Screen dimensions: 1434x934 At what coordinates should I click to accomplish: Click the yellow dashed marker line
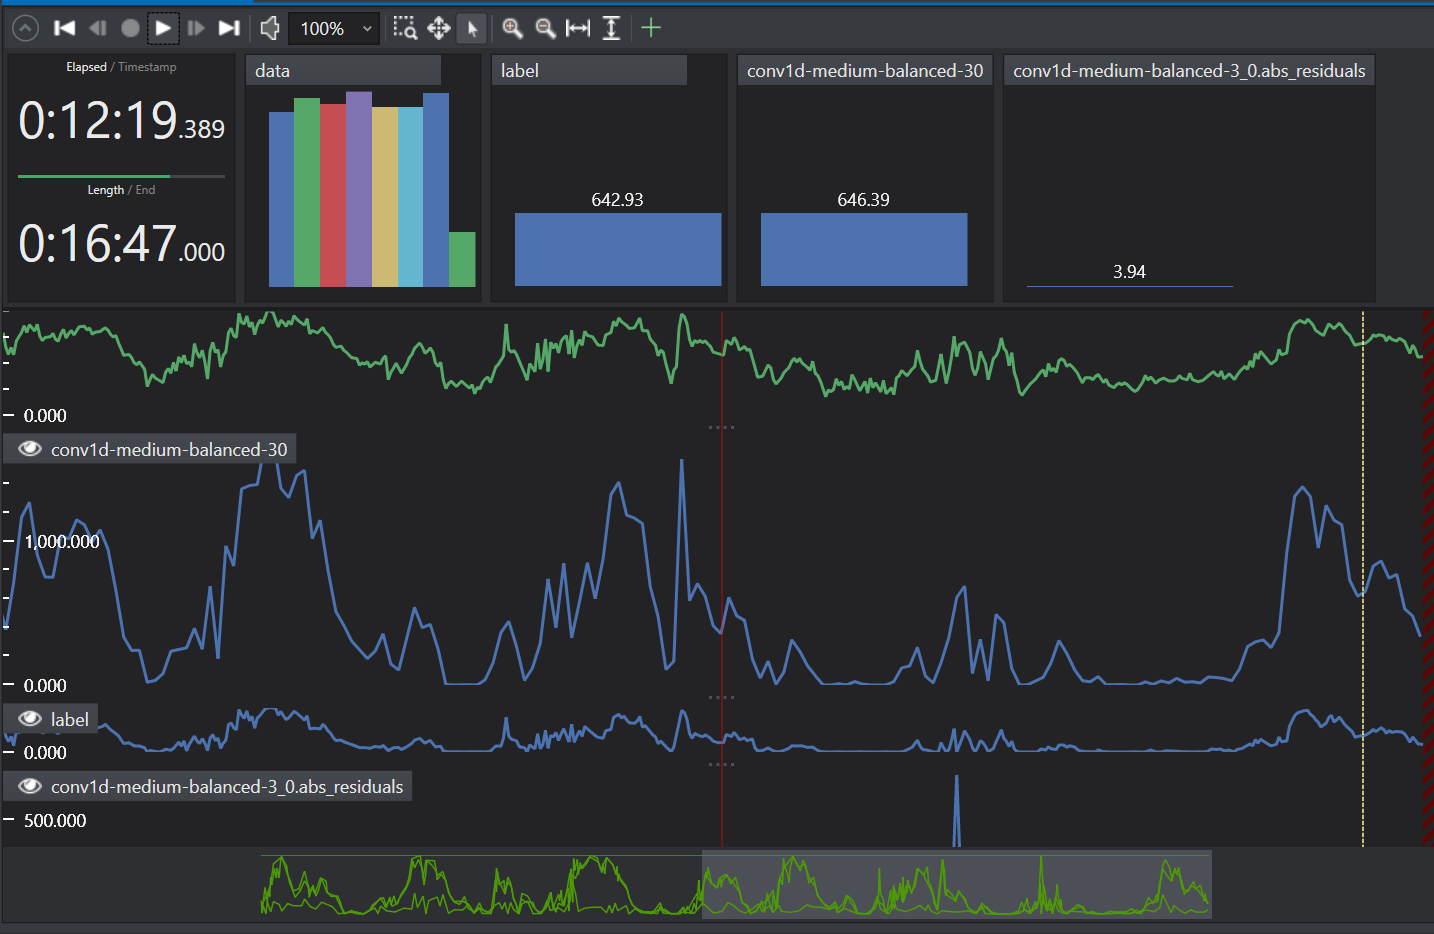tap(1363, 580)
